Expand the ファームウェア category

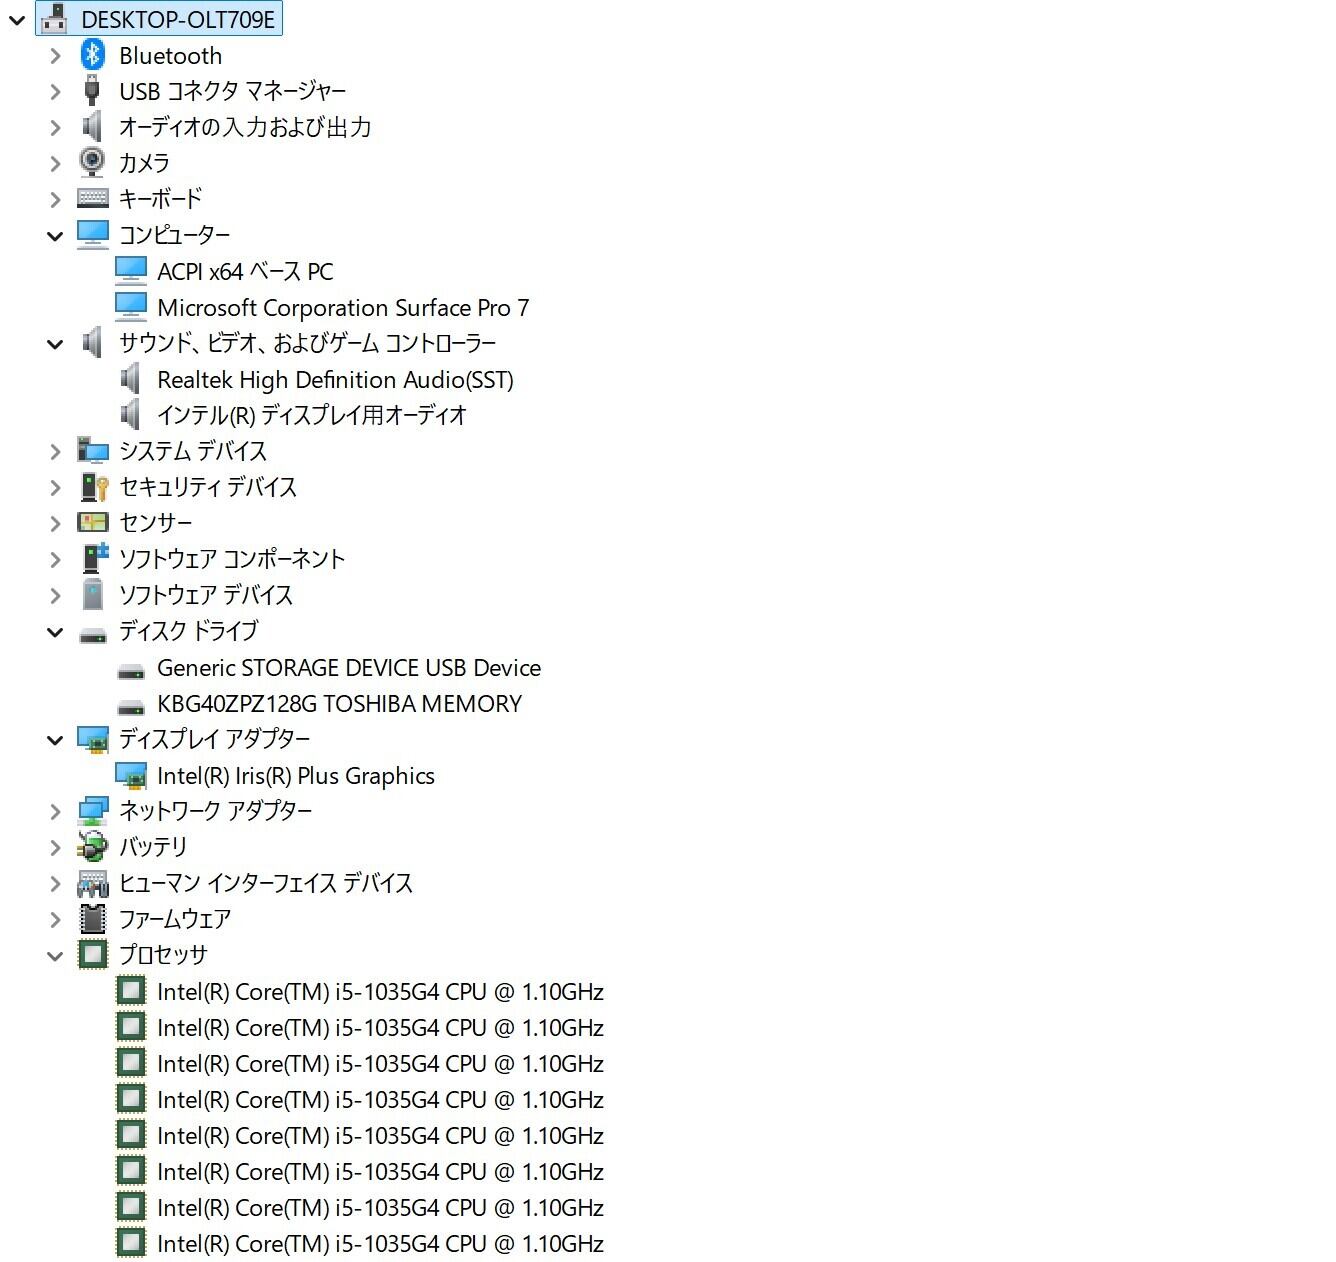tap(56, 920)
